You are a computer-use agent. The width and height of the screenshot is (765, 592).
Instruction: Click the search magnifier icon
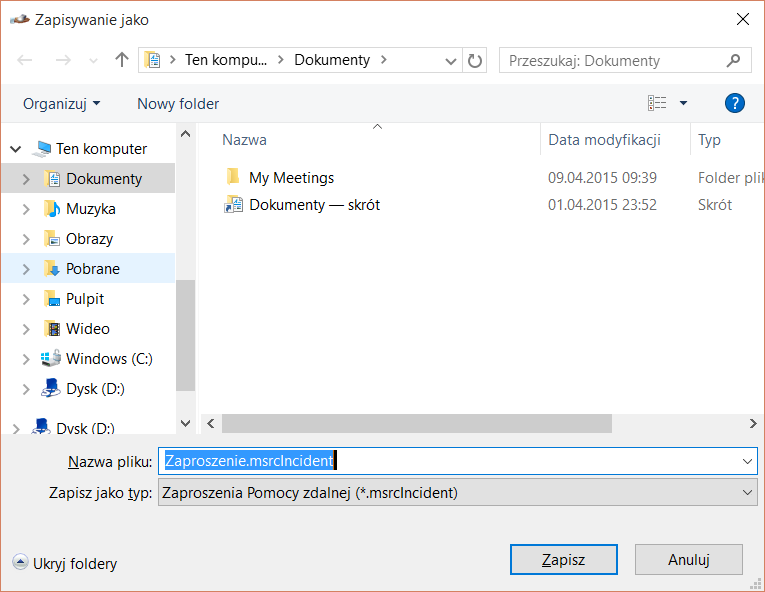click(734, 60)
